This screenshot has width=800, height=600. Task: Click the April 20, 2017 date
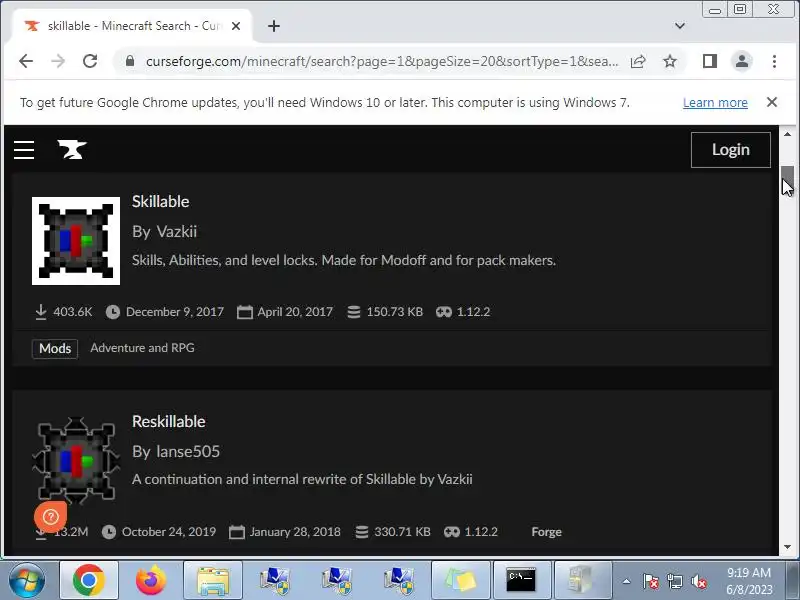click(x=295, y=312)
